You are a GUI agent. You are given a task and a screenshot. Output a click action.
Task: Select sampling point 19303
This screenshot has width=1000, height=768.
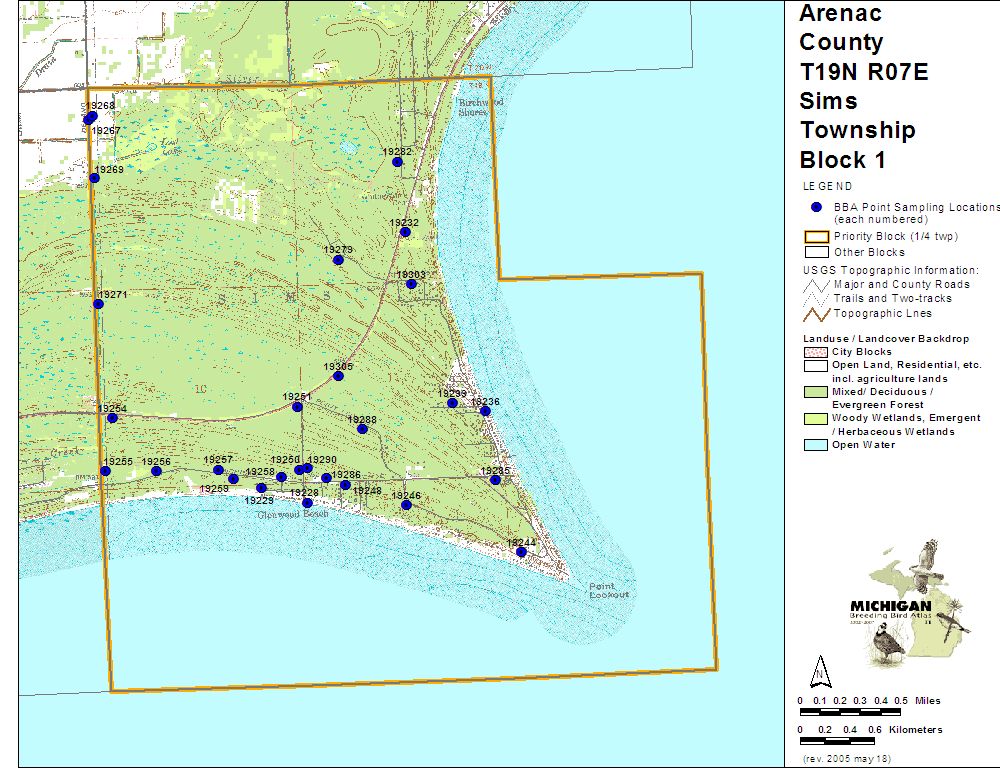(x=411, y=284)
